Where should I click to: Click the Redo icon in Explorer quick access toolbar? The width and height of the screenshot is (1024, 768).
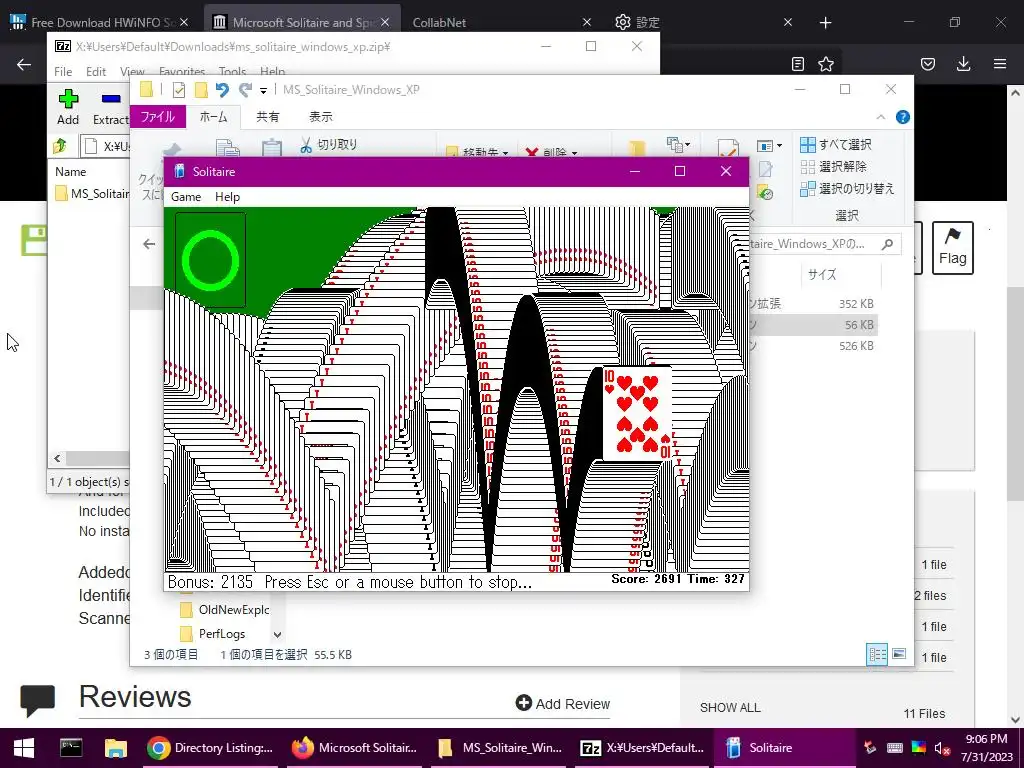pyautogui.click(x=245, y=89)
